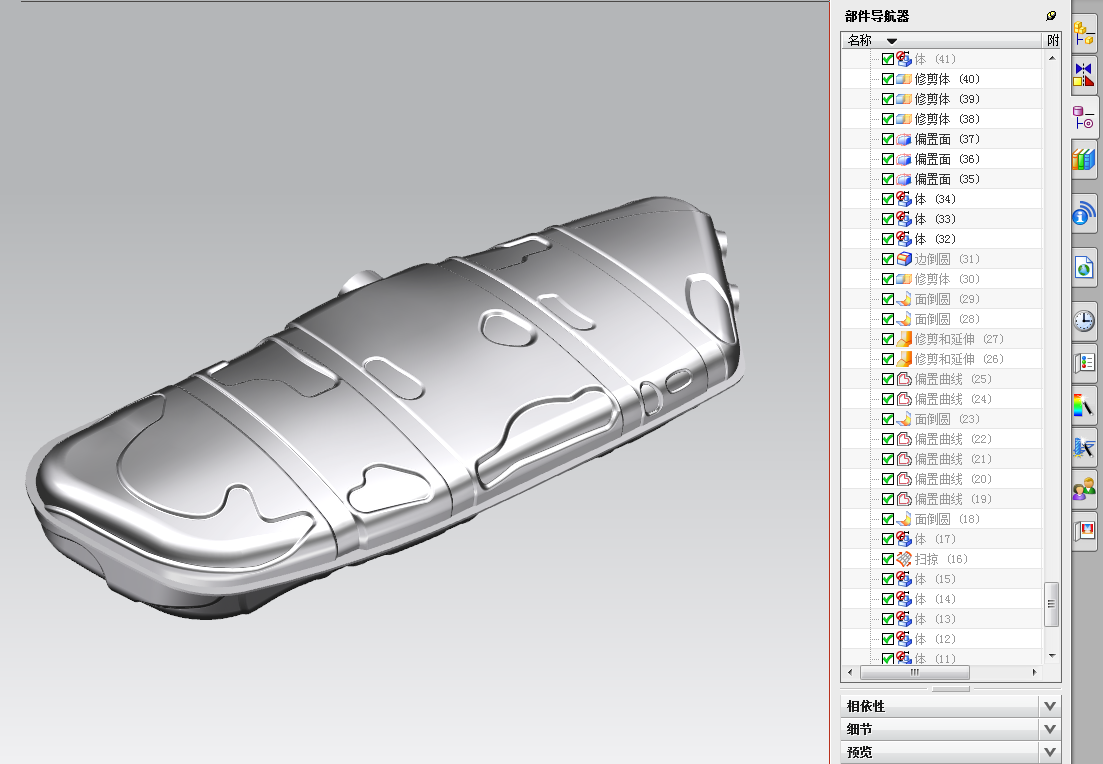Viewport: 1103px width, 764px height.
Task: Suppress feature 体 (33) checkbox
Action: point(888,219)
